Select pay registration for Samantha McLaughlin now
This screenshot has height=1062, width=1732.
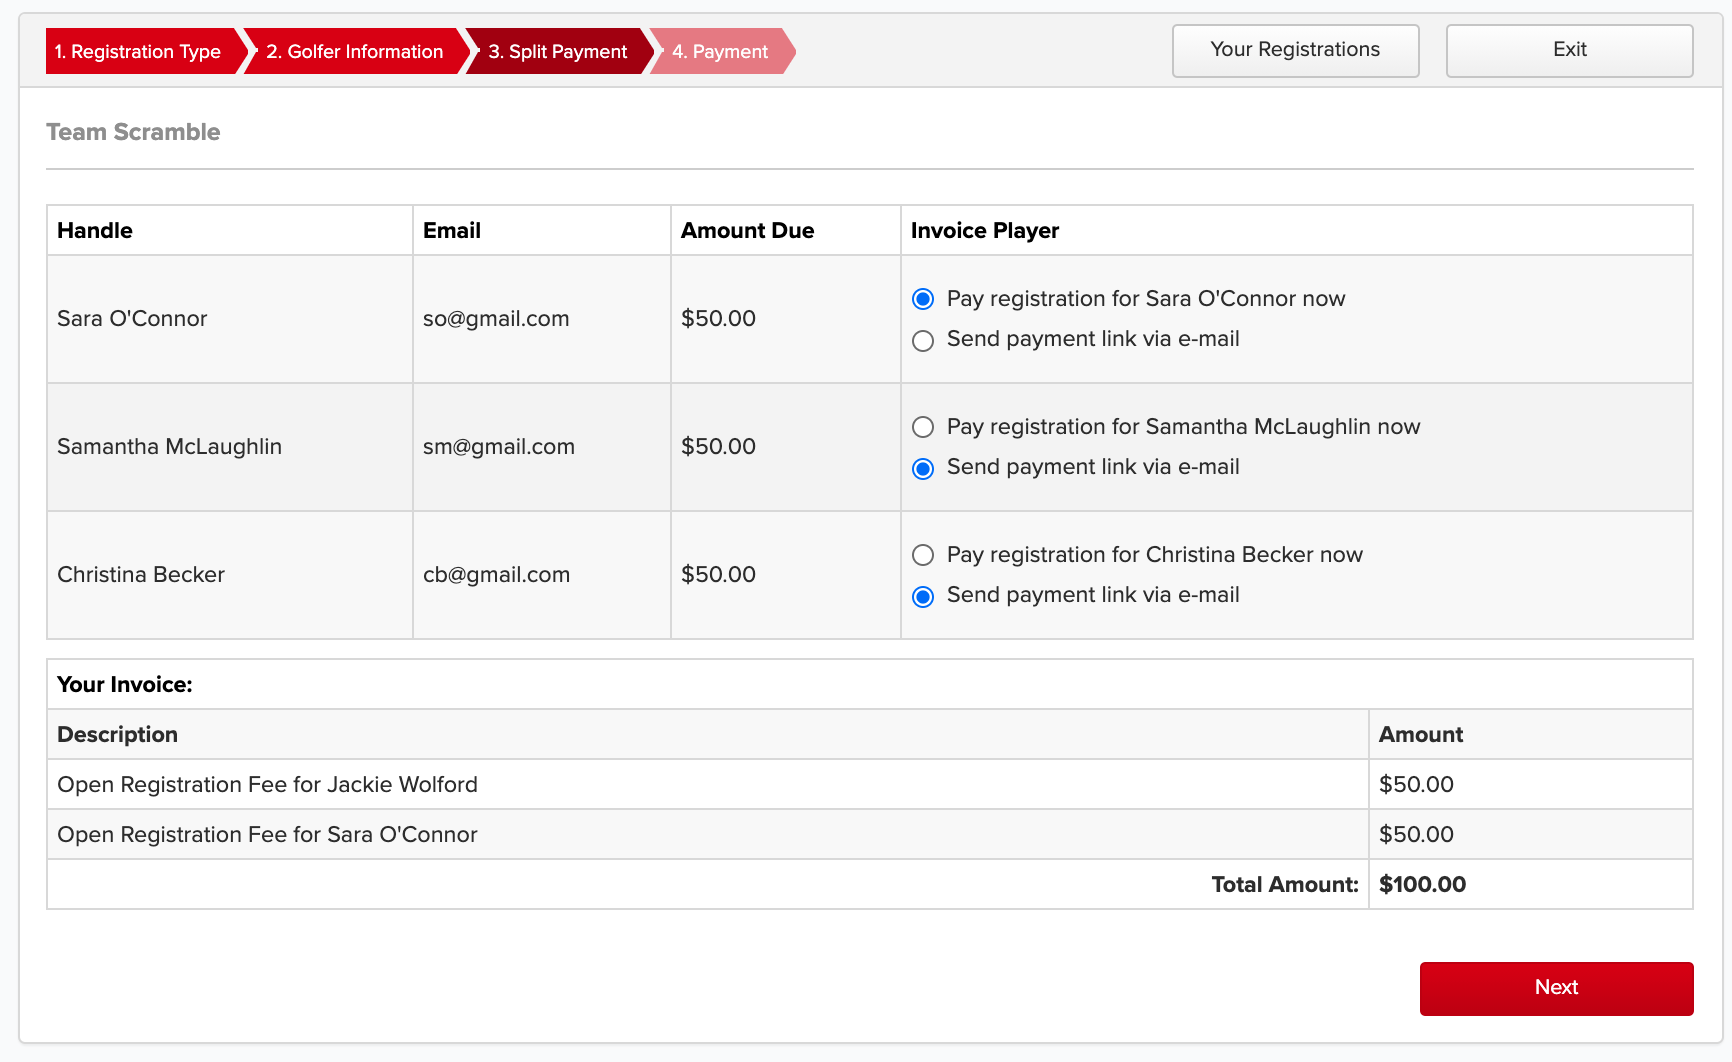923,427
